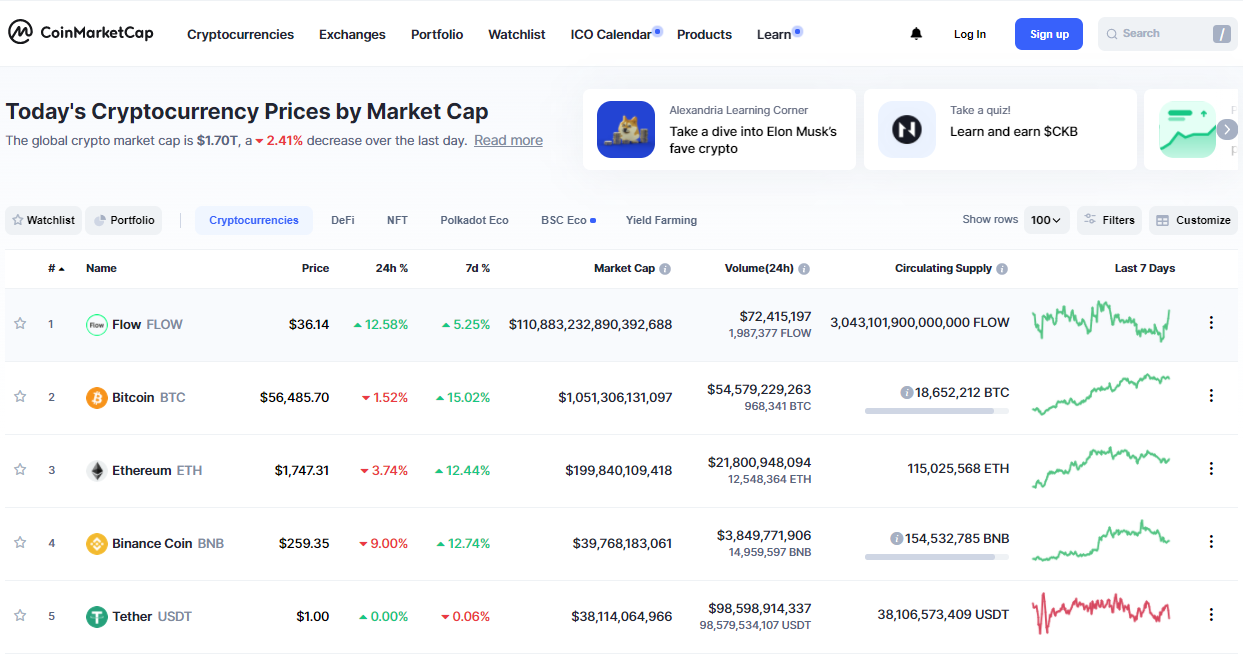Click the Bitcoin coin icon

coord(96,397)
